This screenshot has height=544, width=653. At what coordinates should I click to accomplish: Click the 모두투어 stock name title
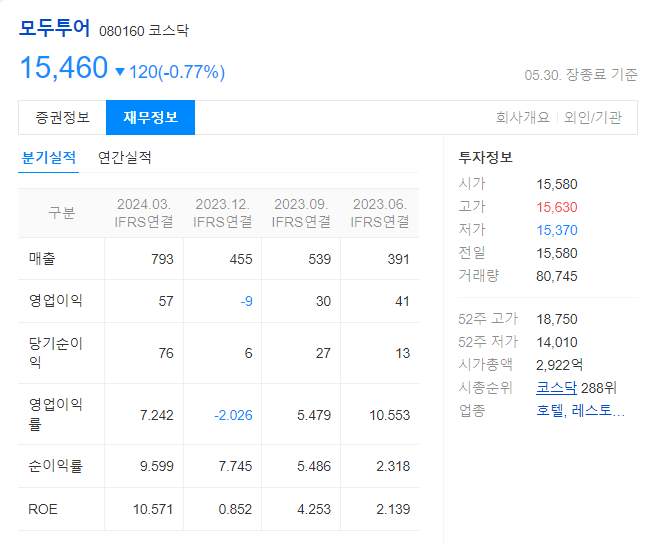(x=54, y=29)
